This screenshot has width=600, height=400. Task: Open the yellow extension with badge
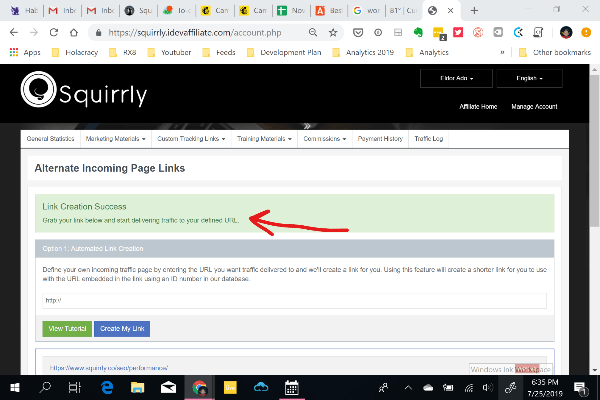click(439, 33)
